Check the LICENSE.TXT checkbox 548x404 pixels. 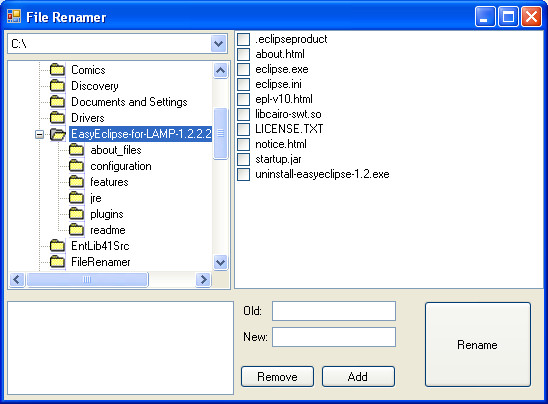[244, 129]
